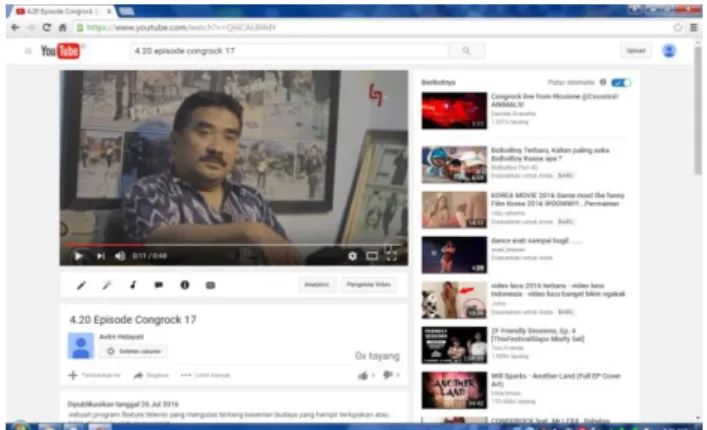Switch to theater mode

click(x=372, y=256)
